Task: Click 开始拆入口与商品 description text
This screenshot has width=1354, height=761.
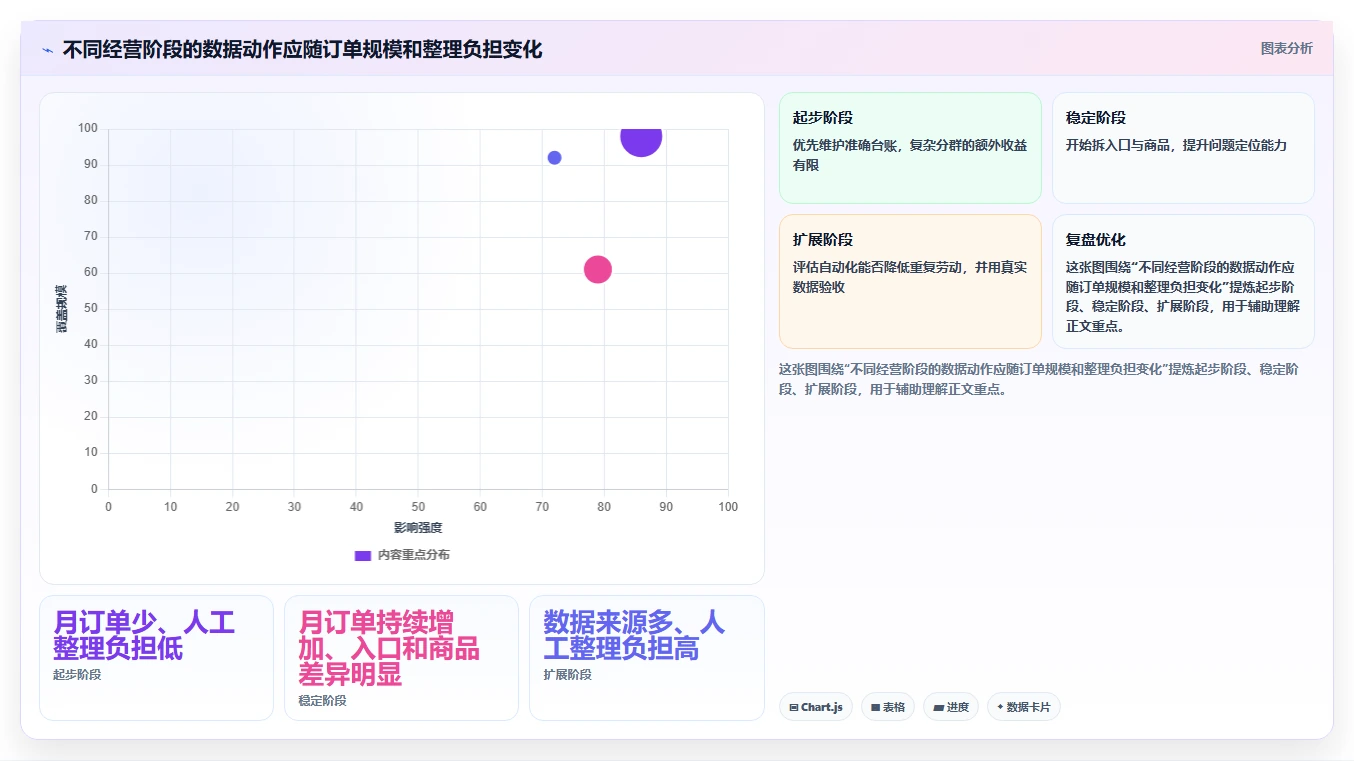Action: (x=1176, y=145)
